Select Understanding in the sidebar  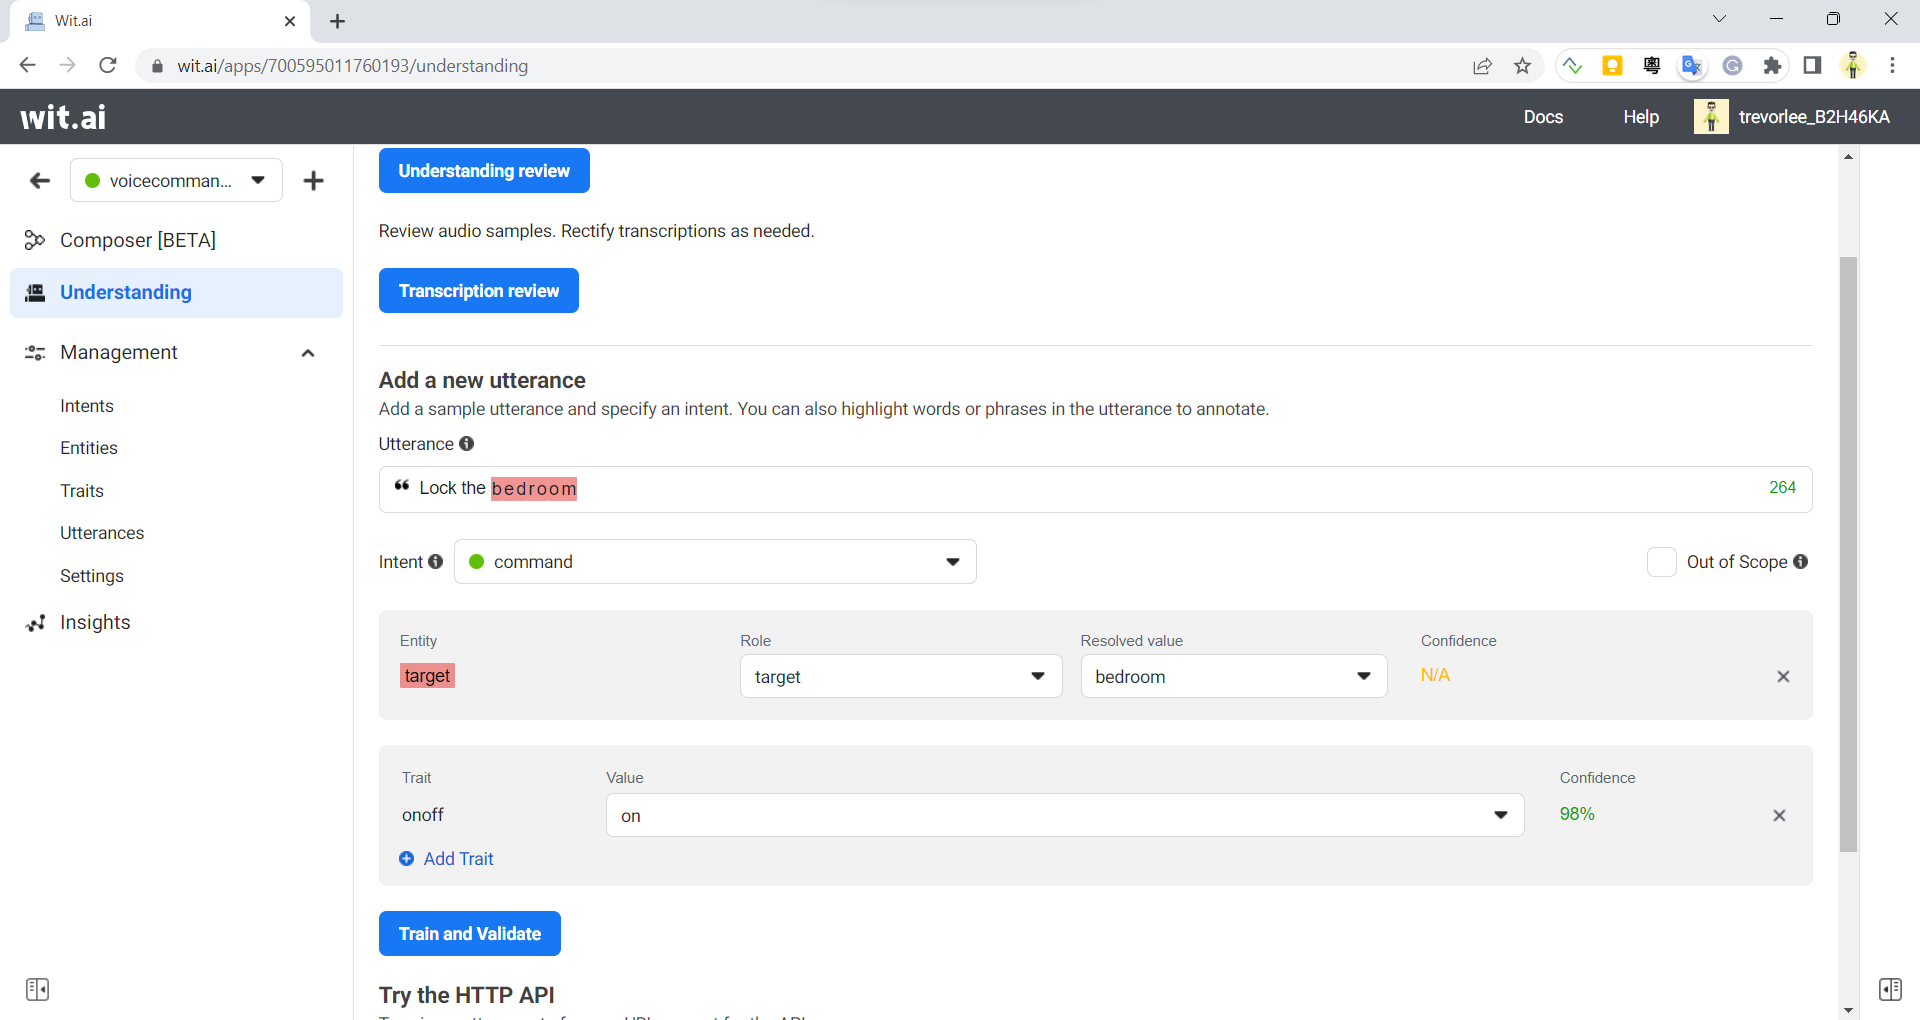tap(176, 292)
